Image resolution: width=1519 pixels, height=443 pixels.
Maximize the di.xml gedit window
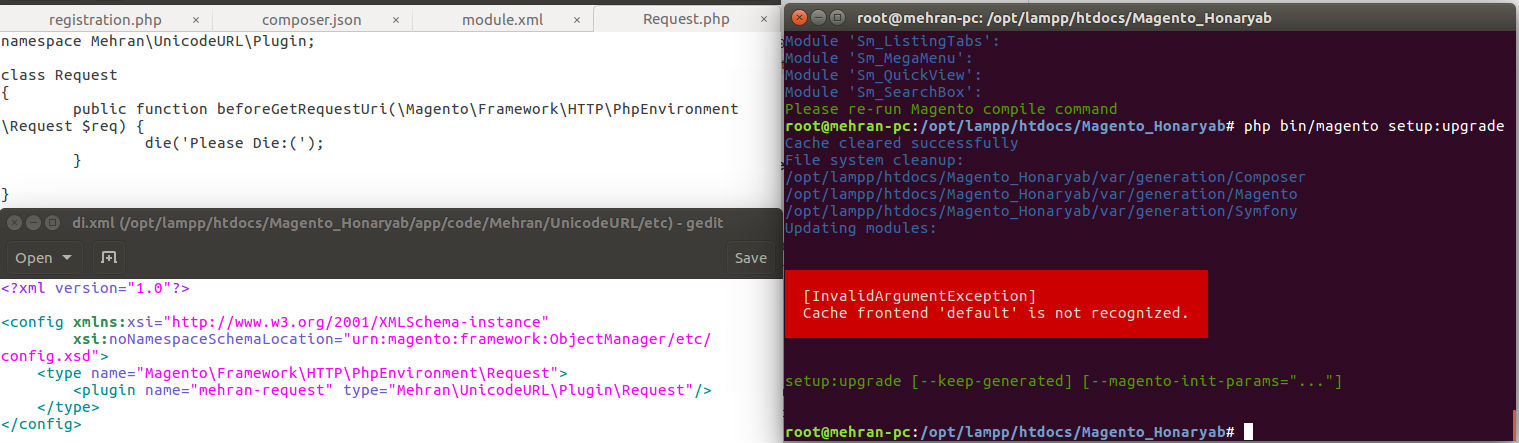(52, 223)
